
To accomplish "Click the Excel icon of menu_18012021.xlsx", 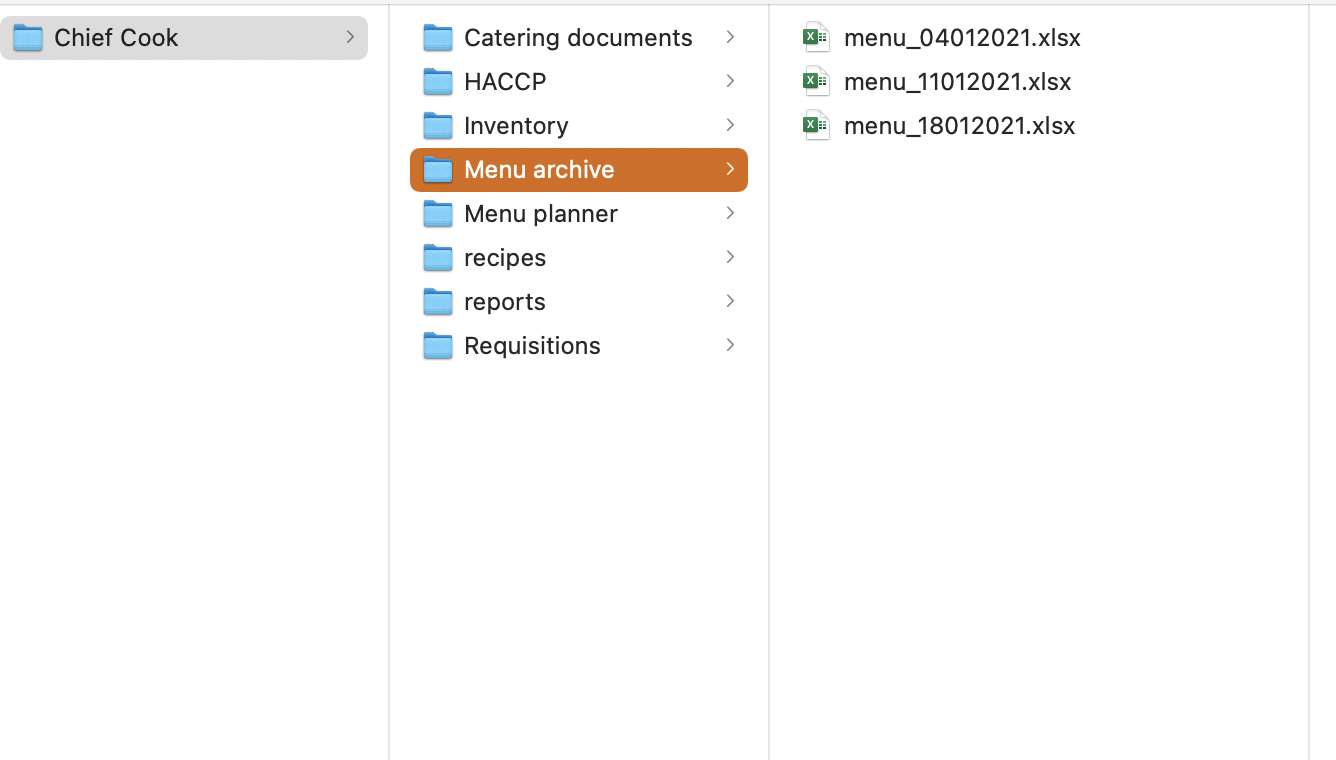I will (817, 125).
